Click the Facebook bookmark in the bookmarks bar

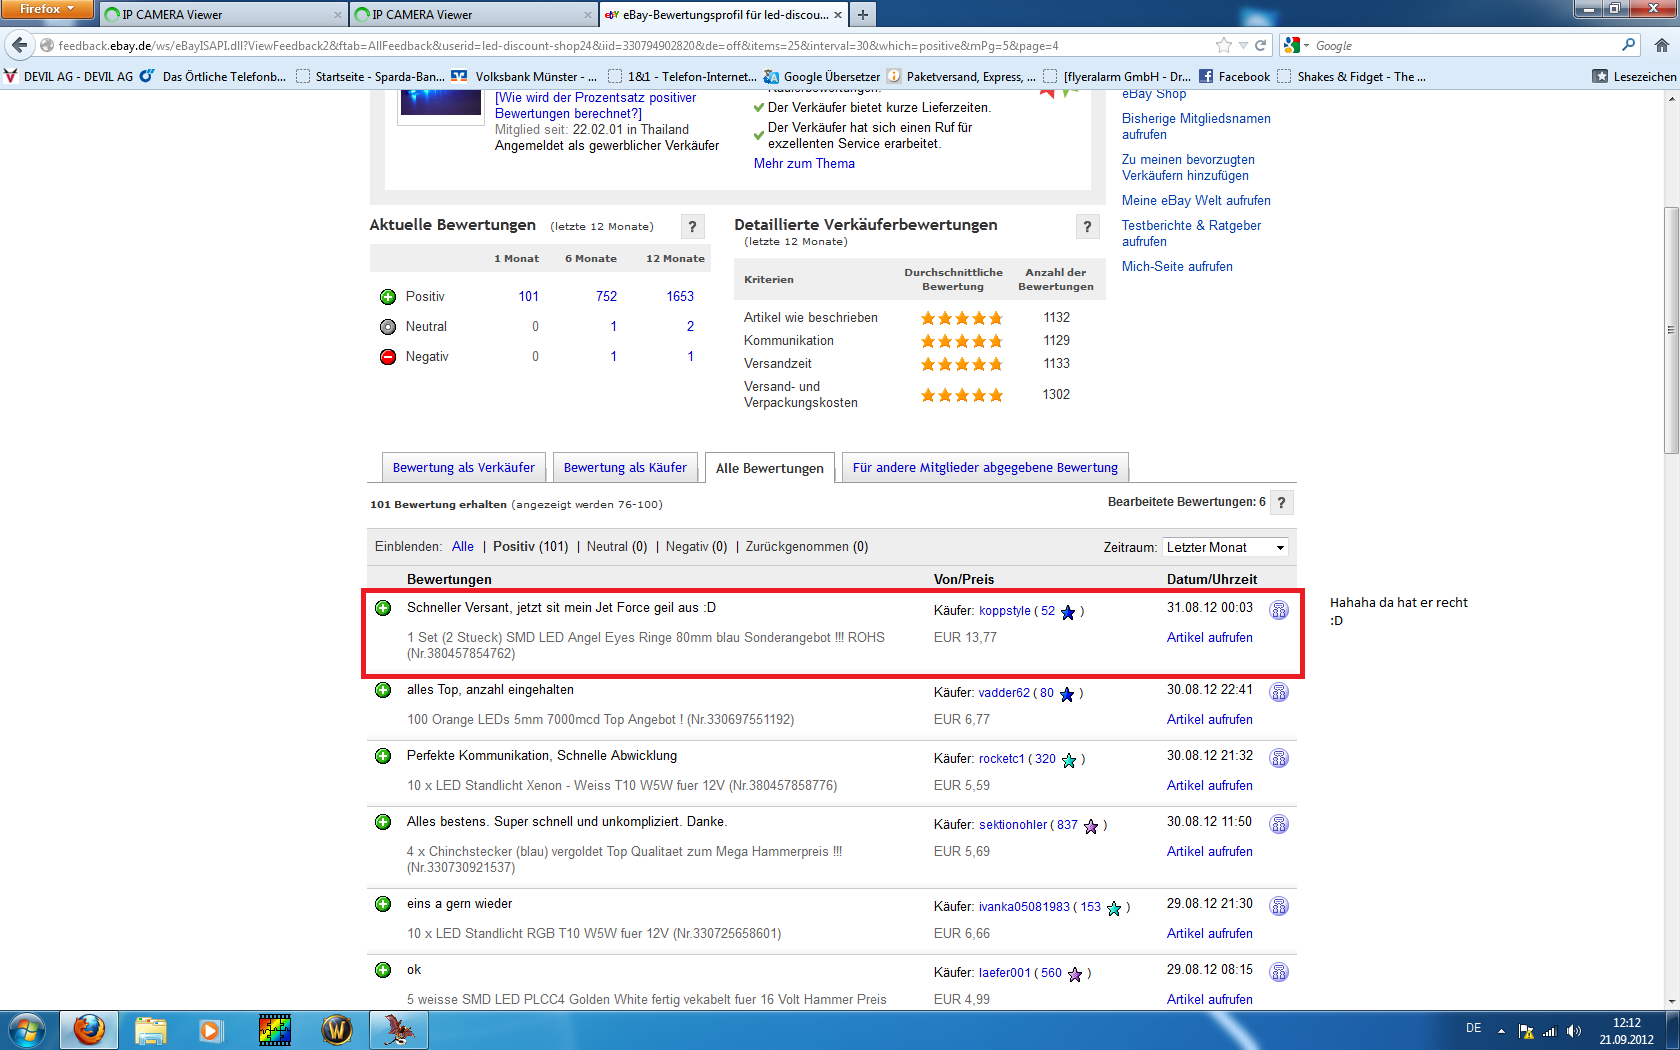pos(1234,76)
